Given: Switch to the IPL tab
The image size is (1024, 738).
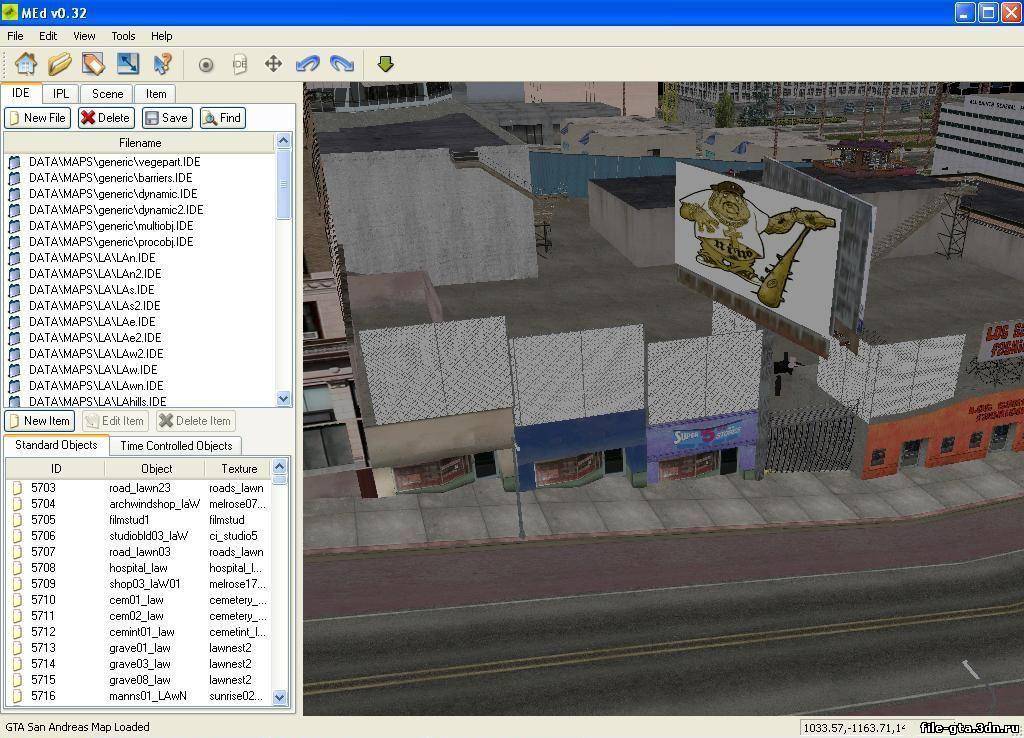Looking at the screenshot, I should (x=61, y=94).
